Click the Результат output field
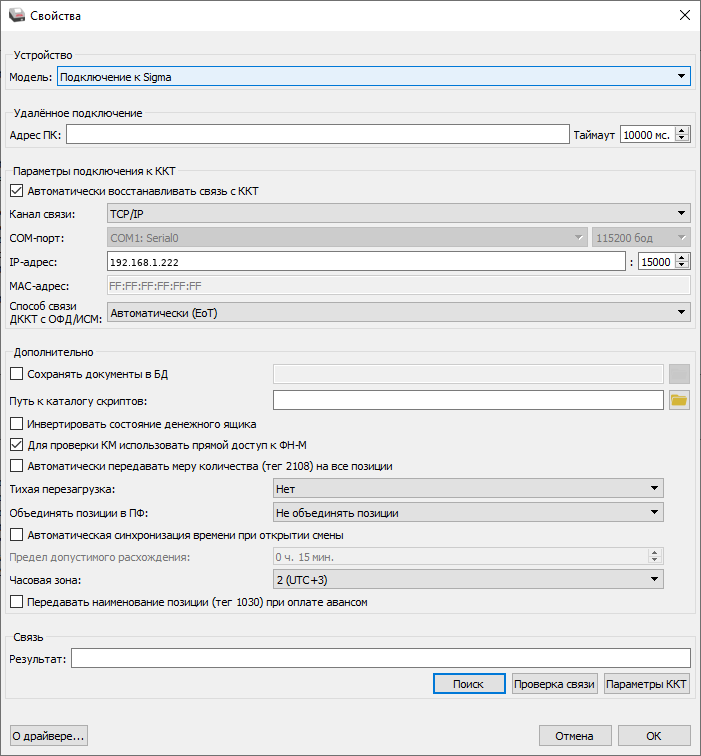701x756 pixels. coord(381,658)
